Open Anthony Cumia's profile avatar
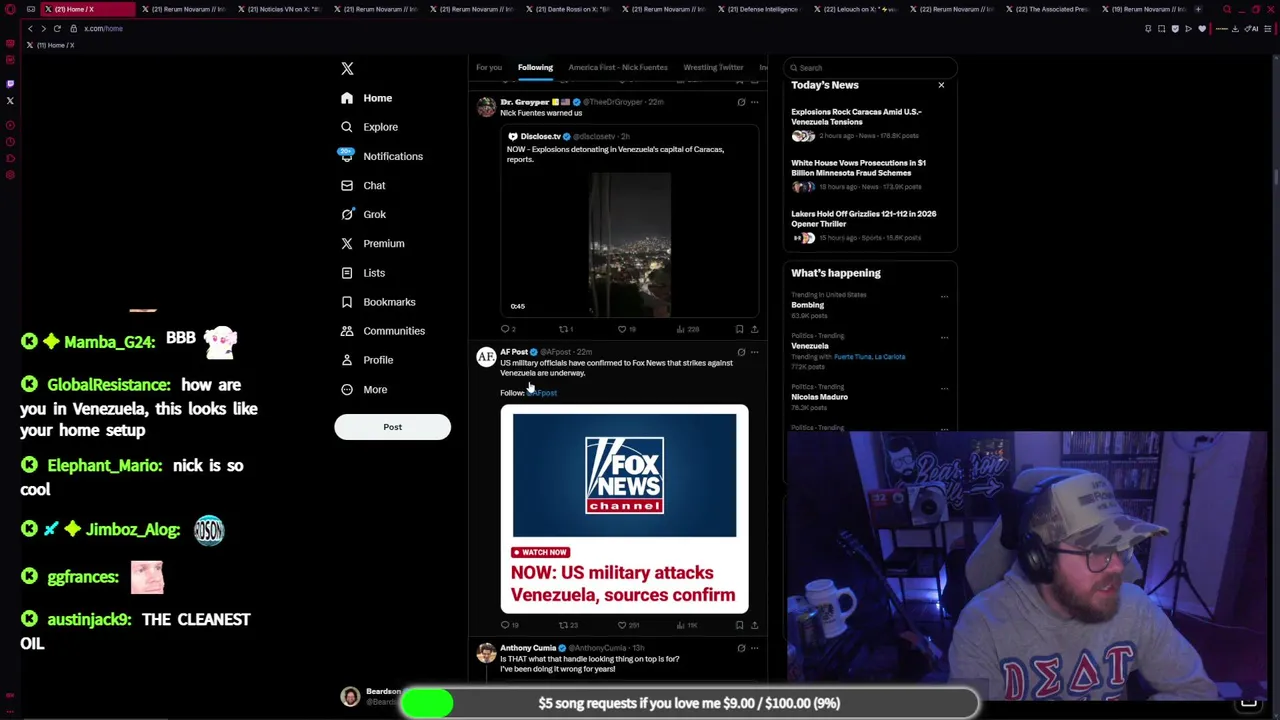 (486, 652)
